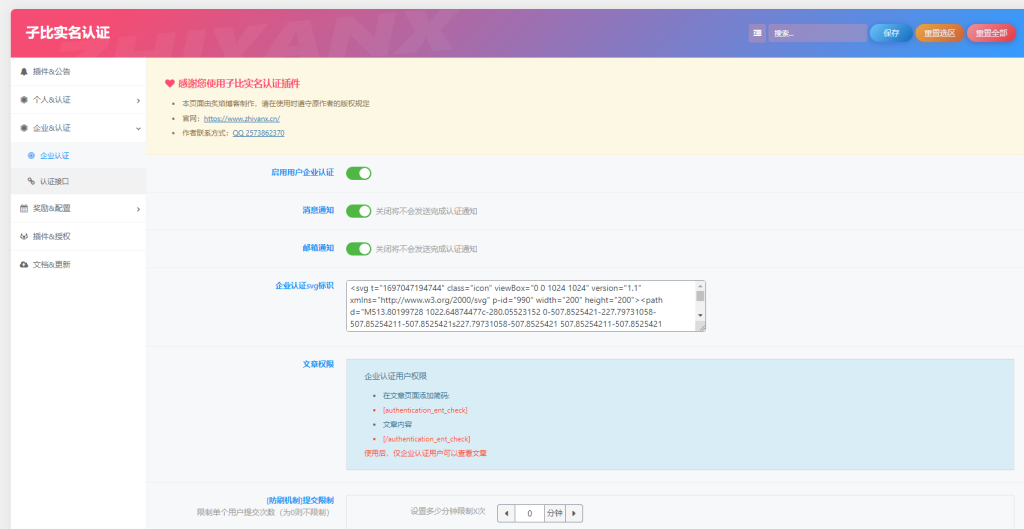The width and height of the screenshot is (1024, 529).
Task: Click the red 重置全部 button
Action: pos(991,33)
